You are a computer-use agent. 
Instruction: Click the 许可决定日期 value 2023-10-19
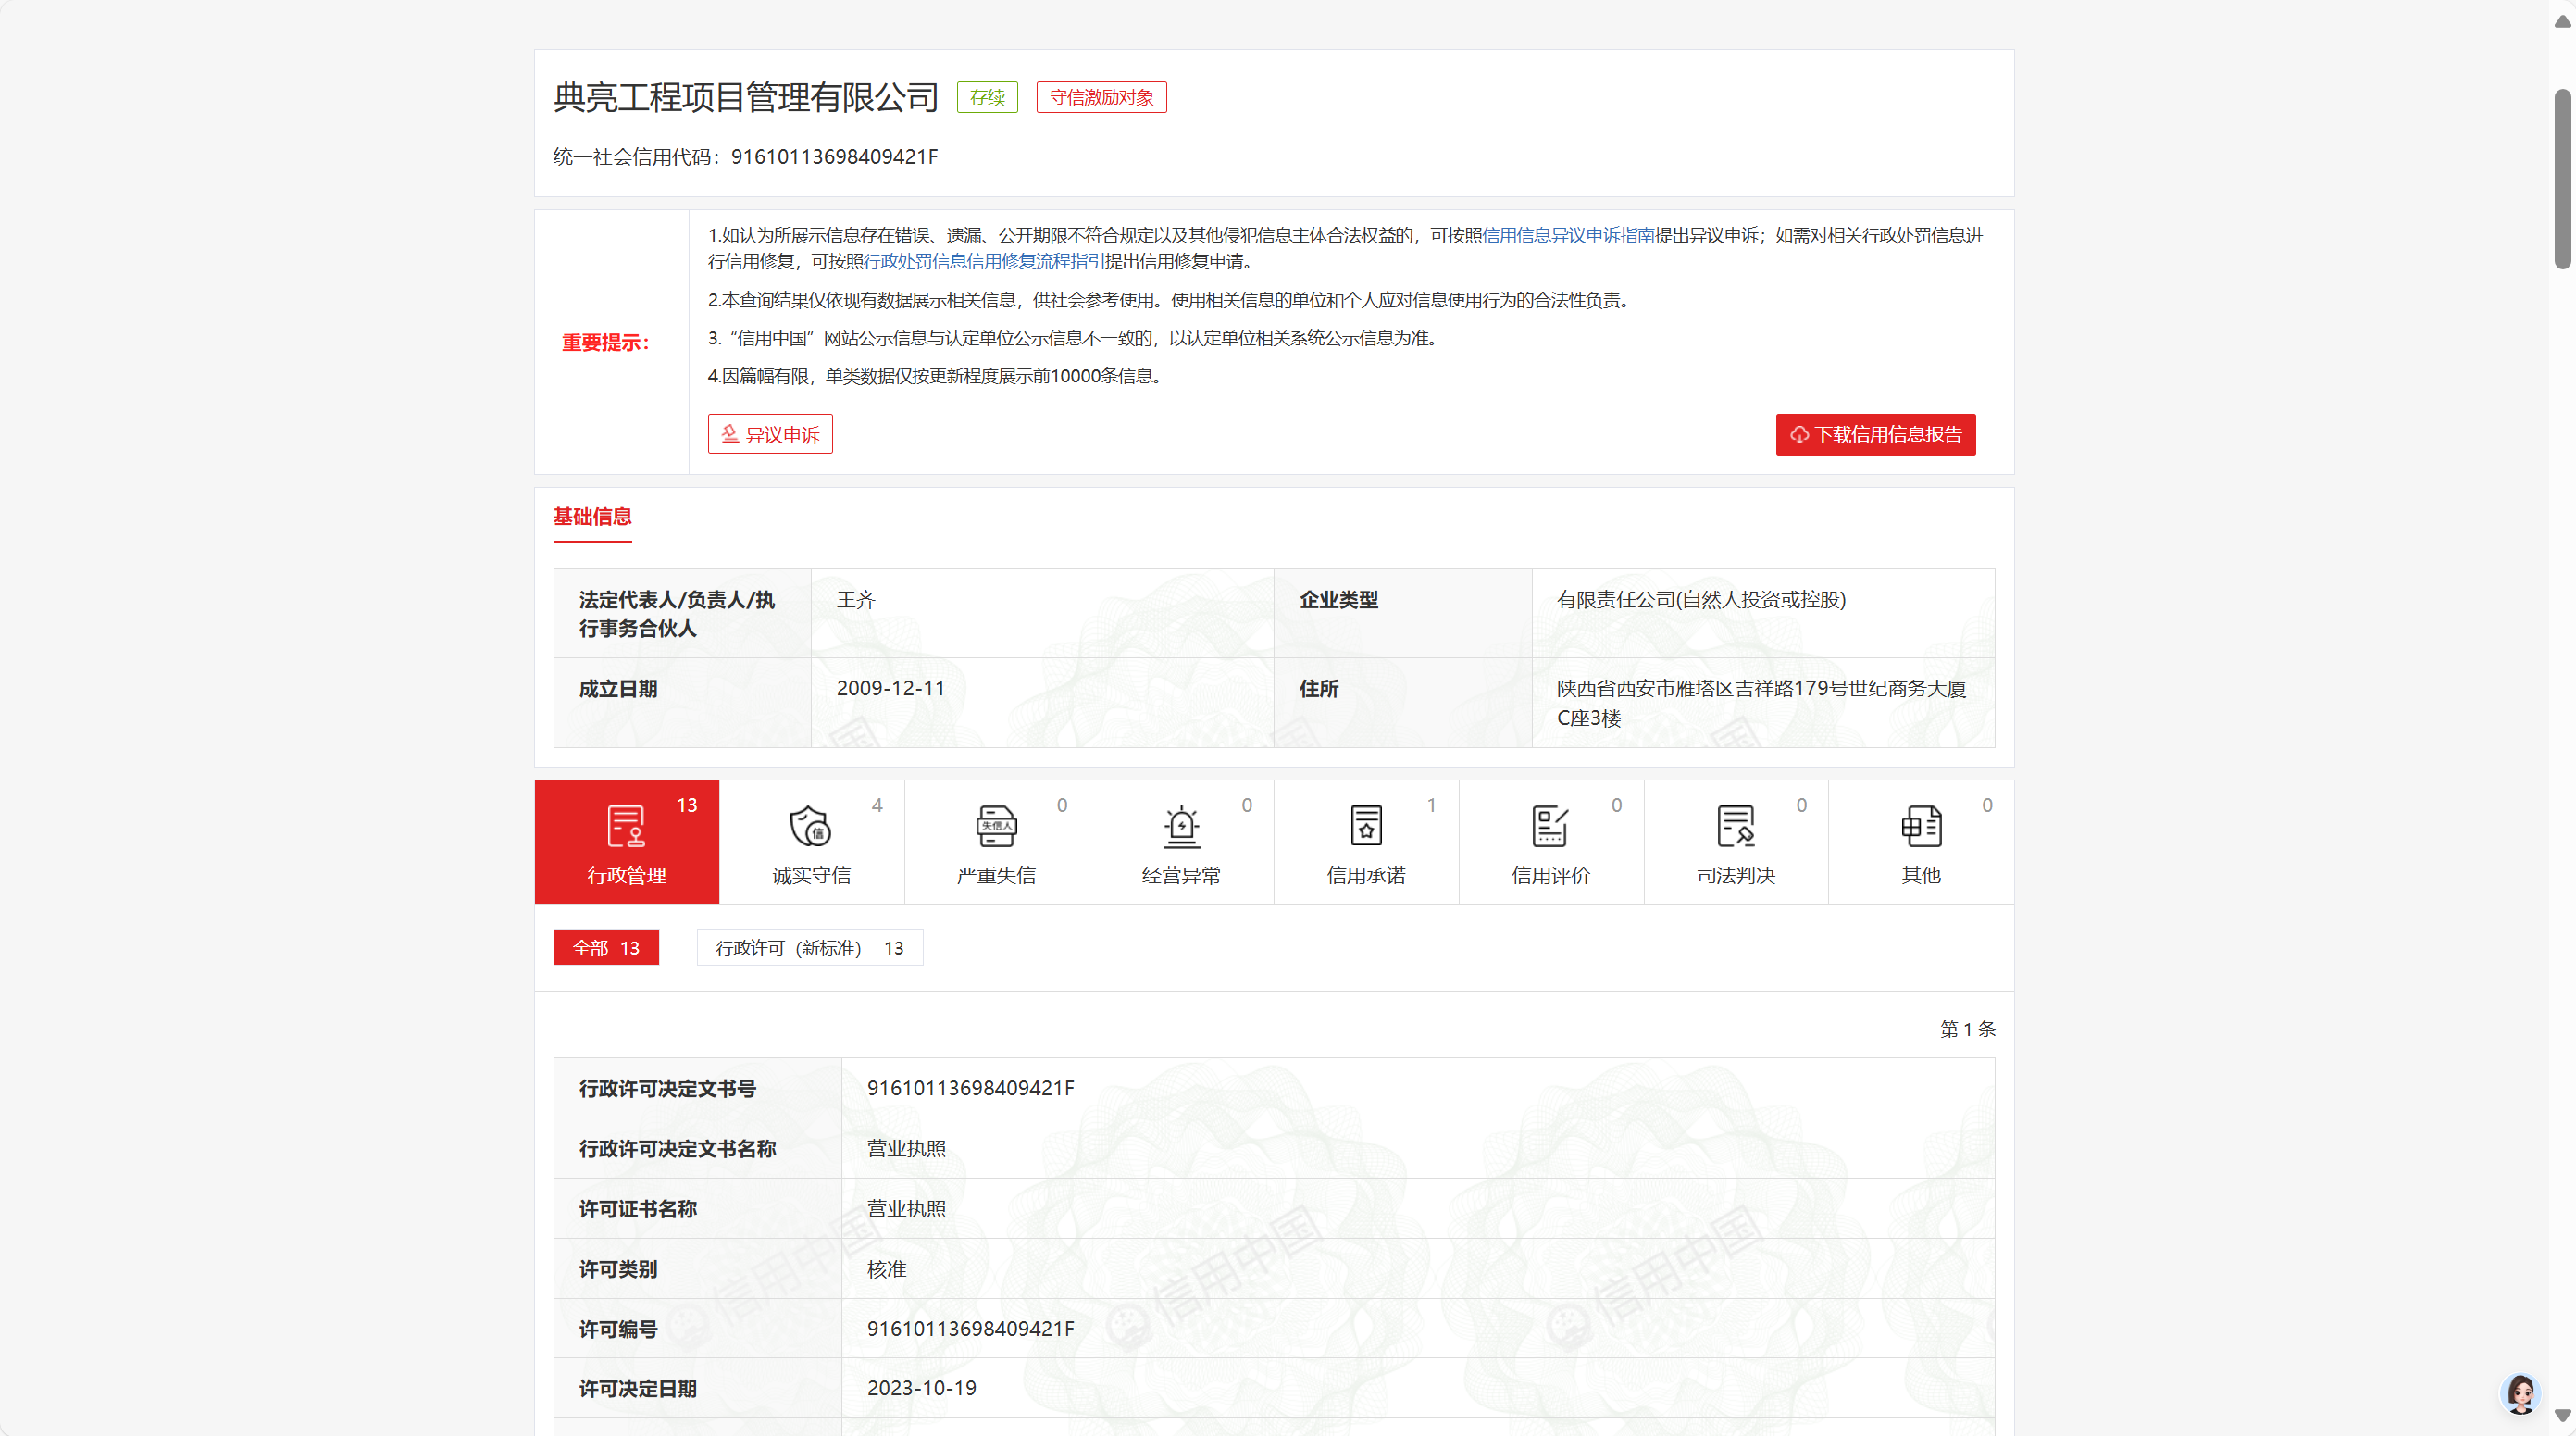pos(921,1388)
